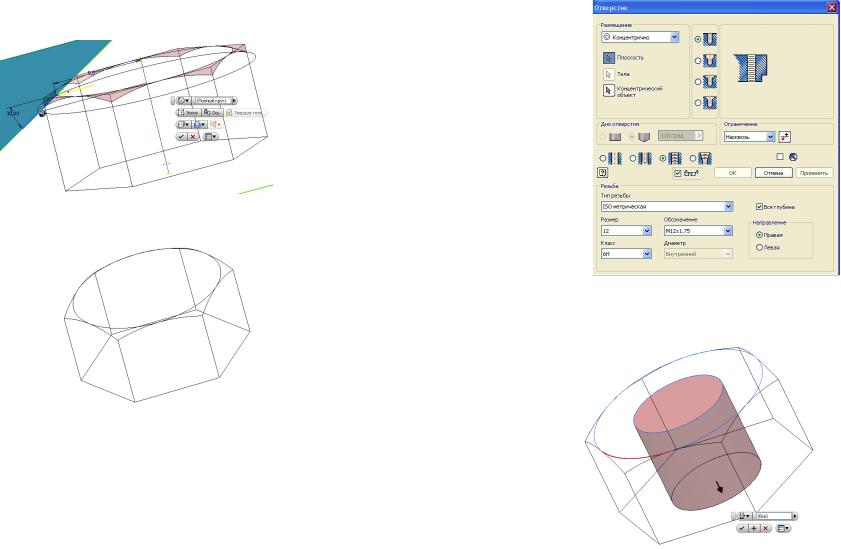Select the Плоскость face selector icon
Viewport: 841px width, 549px height.
click(608, 57)
